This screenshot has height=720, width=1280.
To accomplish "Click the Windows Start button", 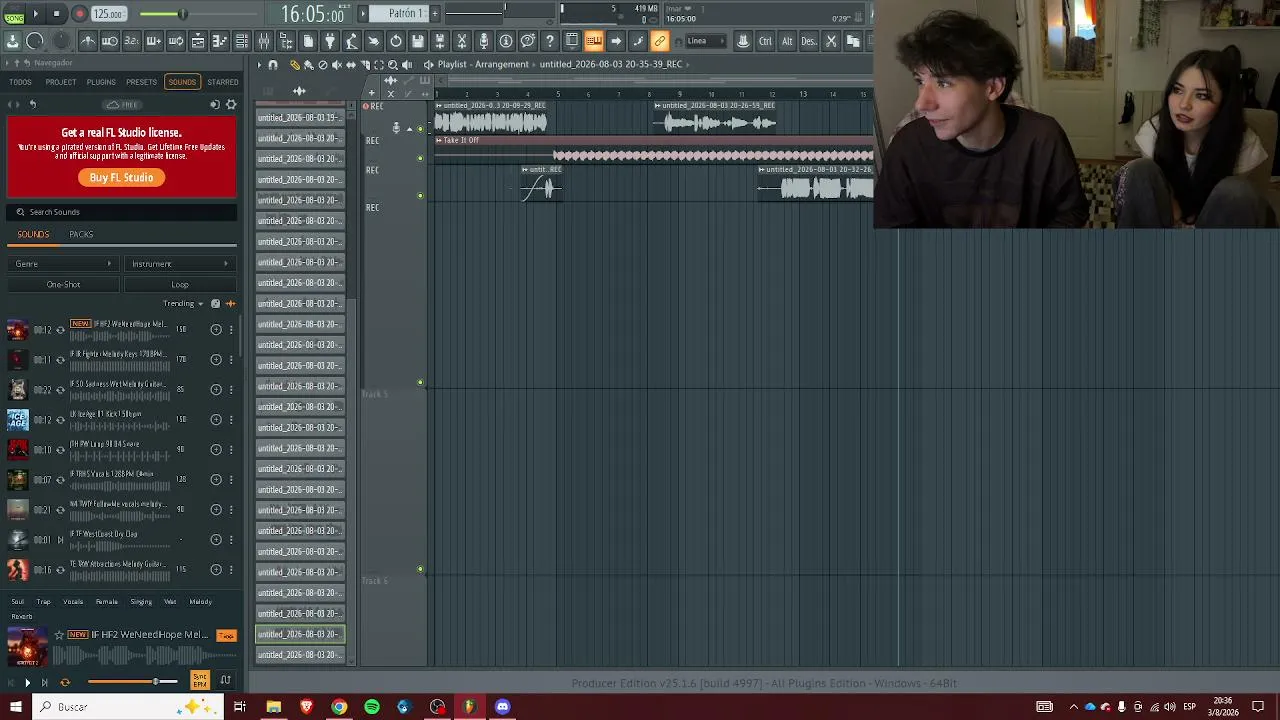I will point(15,707).
